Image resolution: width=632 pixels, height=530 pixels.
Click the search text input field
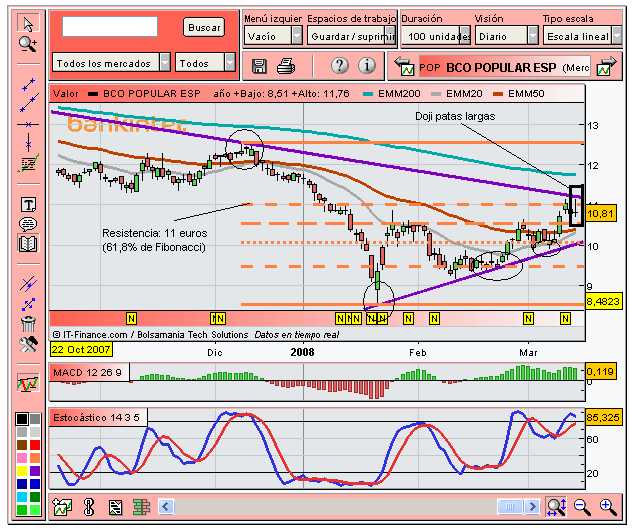coord(110,27)
